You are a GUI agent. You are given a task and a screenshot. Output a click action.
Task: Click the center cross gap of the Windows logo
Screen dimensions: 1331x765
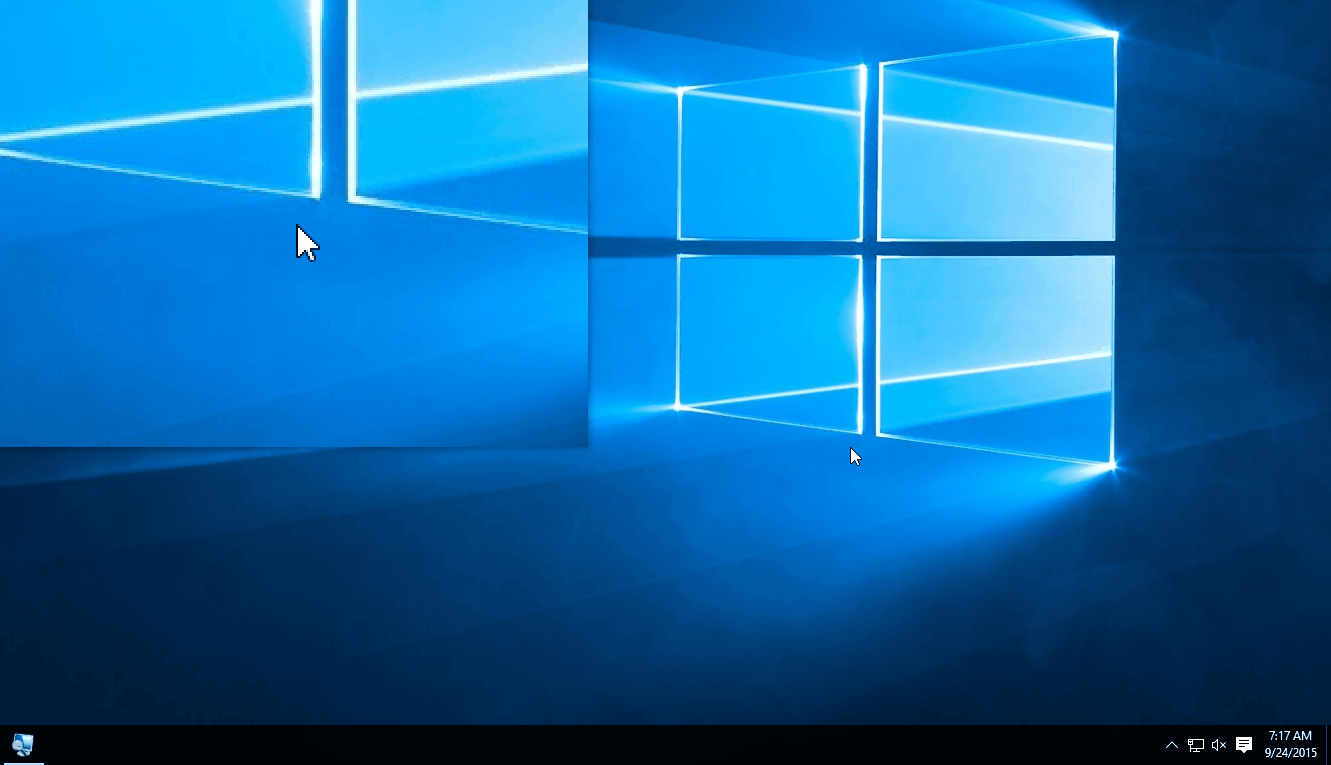tap(870, 248)
